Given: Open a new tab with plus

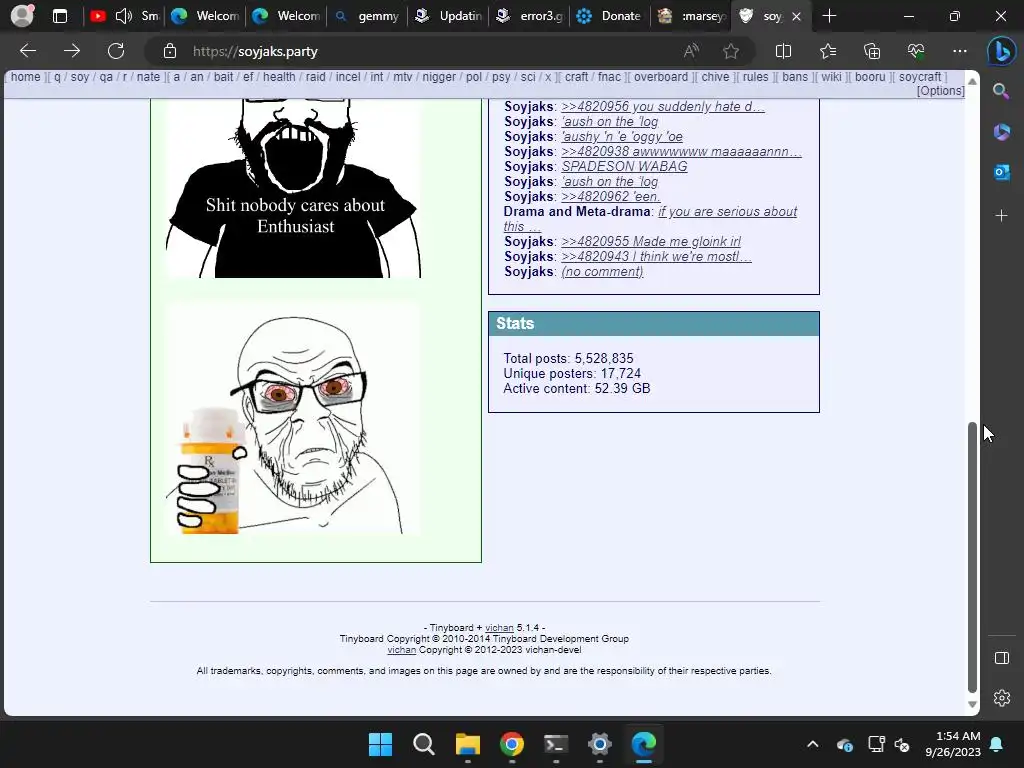Looking at the screenshot, I should (829, 16).
